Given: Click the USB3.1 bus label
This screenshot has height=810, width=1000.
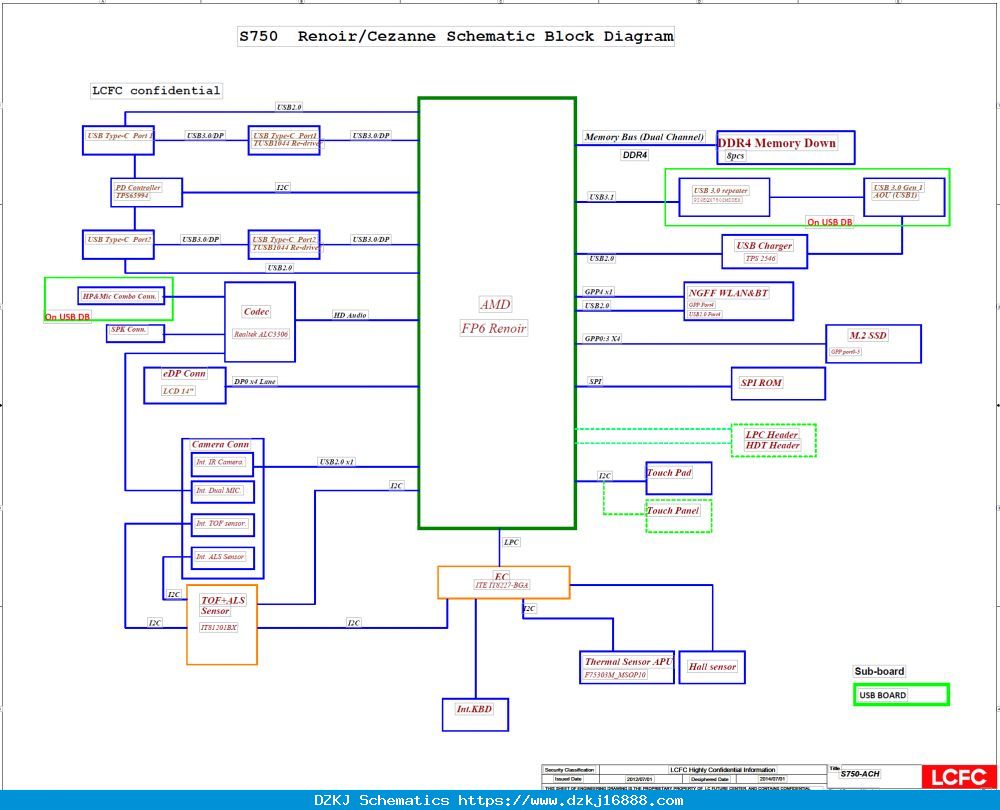Looking at the screenshot, I should point(601,197).
